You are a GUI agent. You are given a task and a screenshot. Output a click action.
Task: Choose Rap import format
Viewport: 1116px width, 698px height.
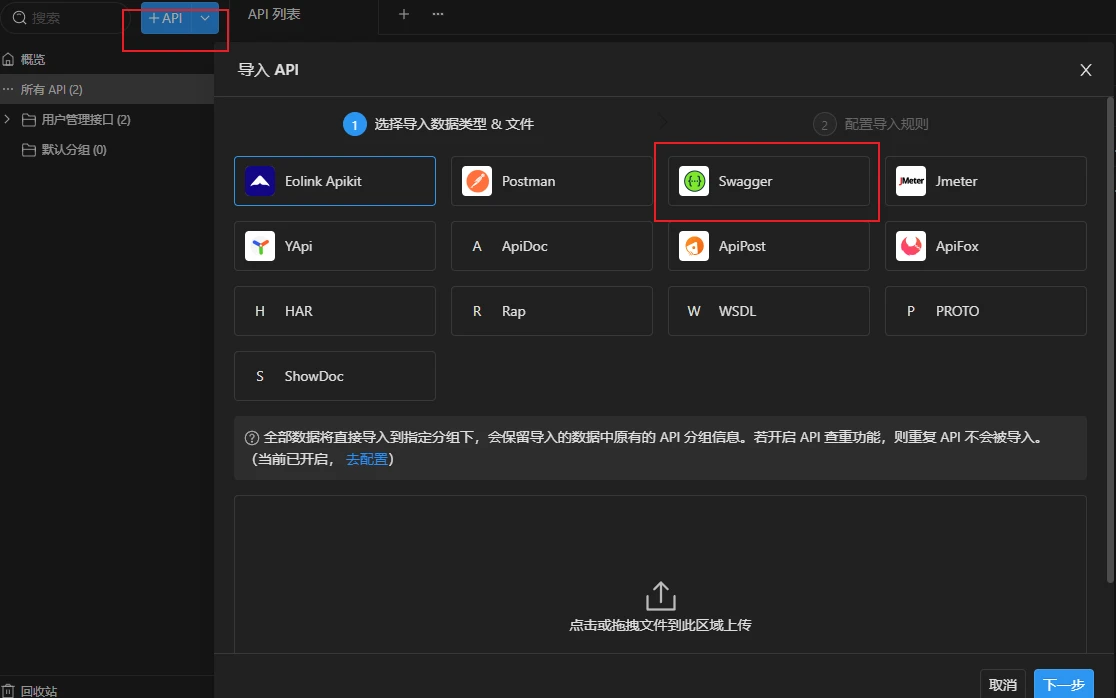click(x=552, y=311)
